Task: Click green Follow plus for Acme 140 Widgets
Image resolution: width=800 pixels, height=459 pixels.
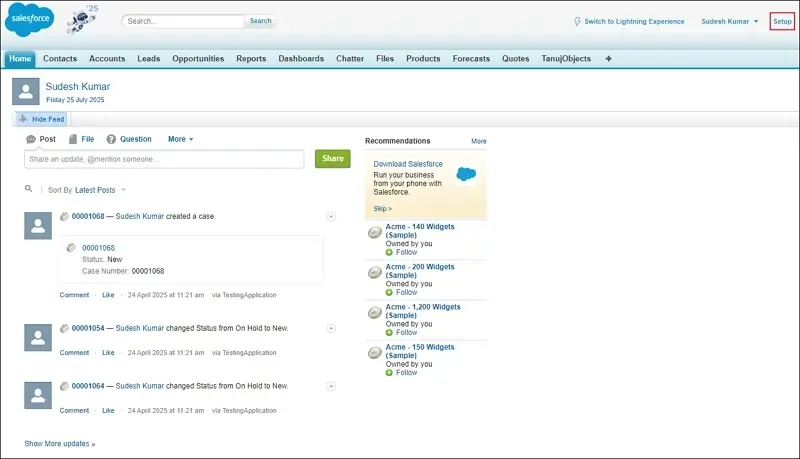Action: 390,252
